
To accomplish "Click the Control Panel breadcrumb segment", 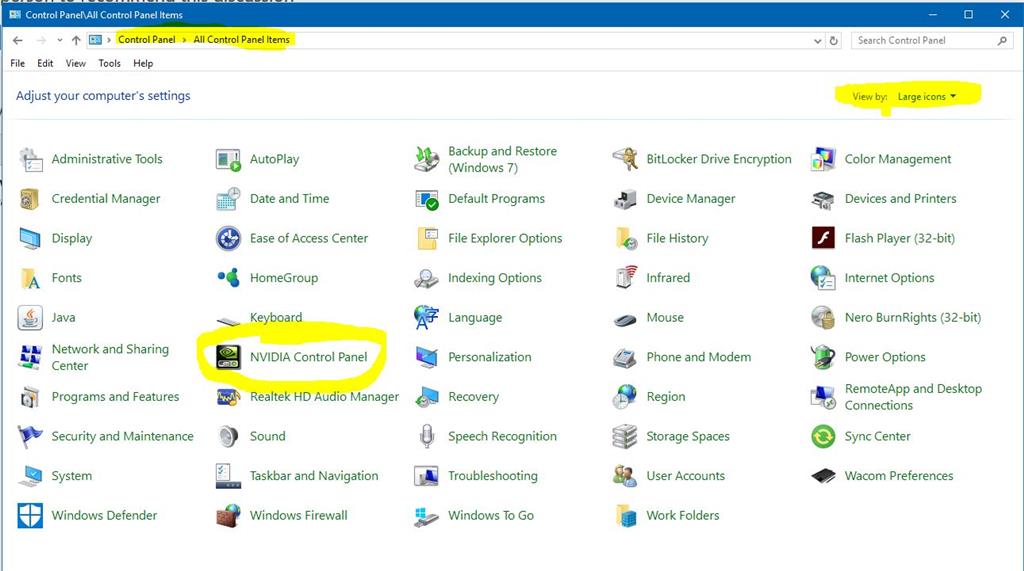I will tap(146, 40).
